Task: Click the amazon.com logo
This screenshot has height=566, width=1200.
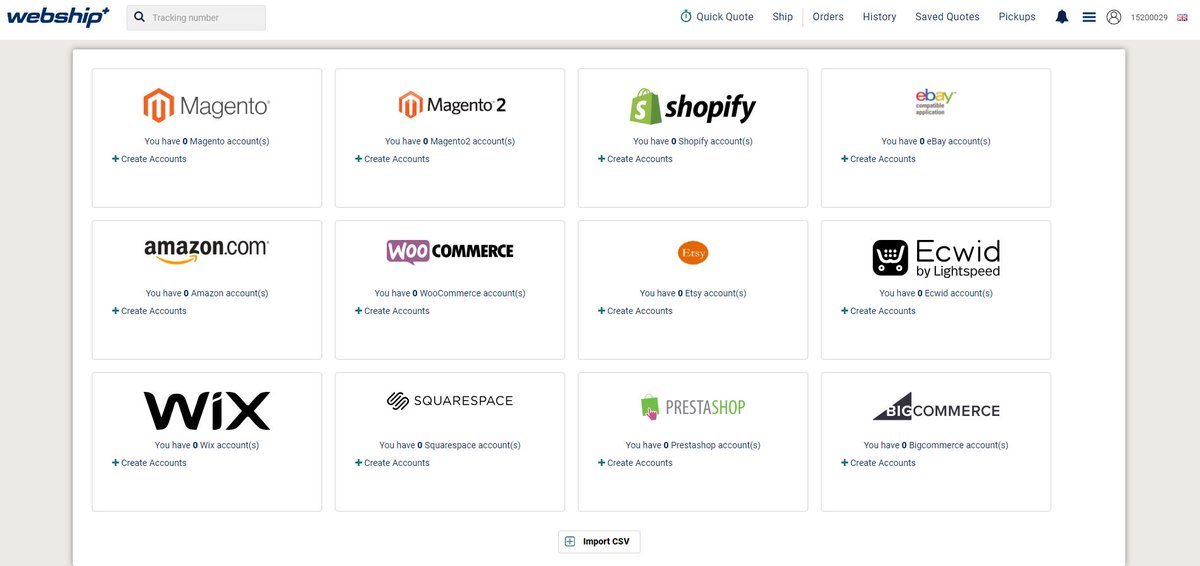Action: [207, 251]
